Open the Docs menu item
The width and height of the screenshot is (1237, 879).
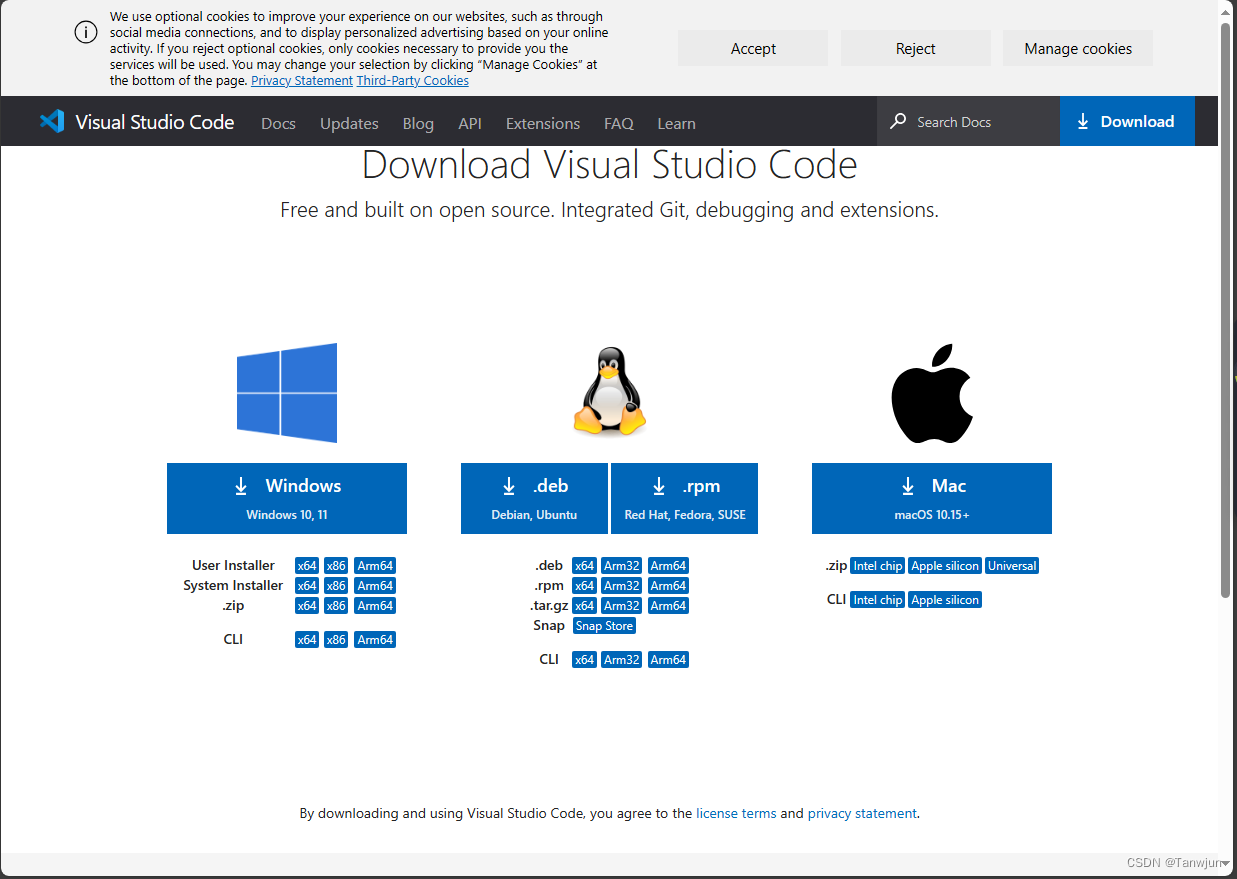tap(278, 123)
